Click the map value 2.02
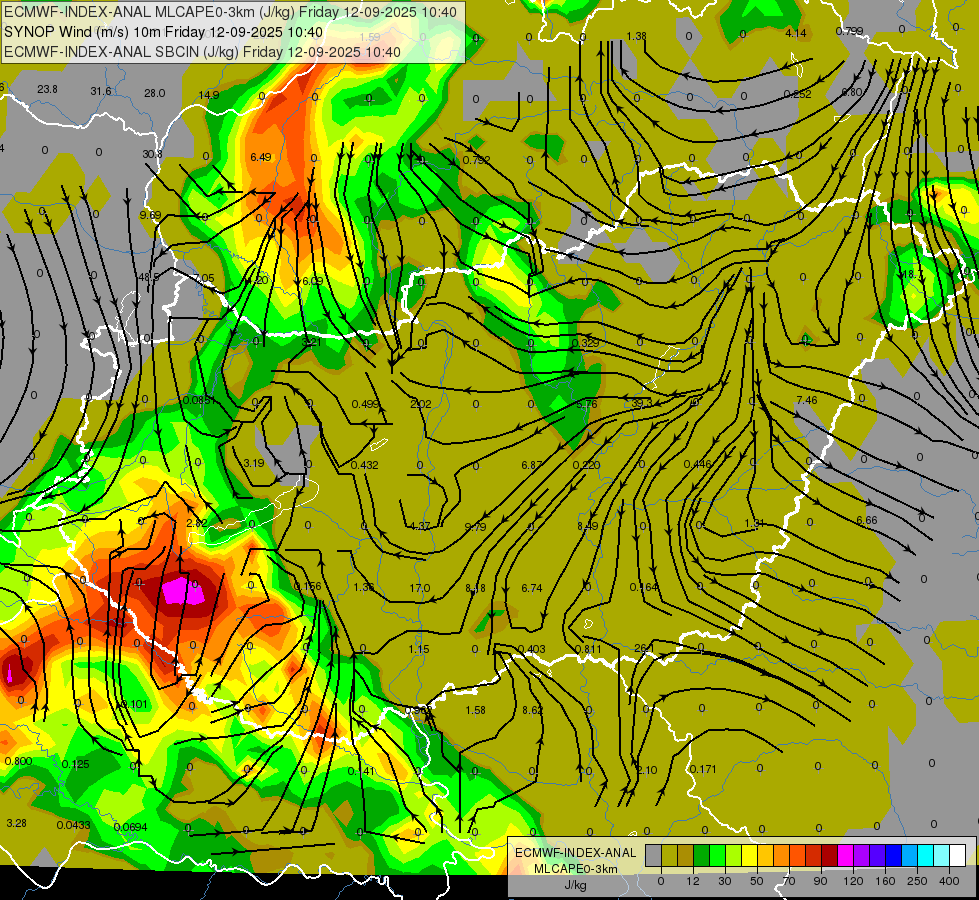The height and width of the screenshot is (900, 979). coord(420,404)
